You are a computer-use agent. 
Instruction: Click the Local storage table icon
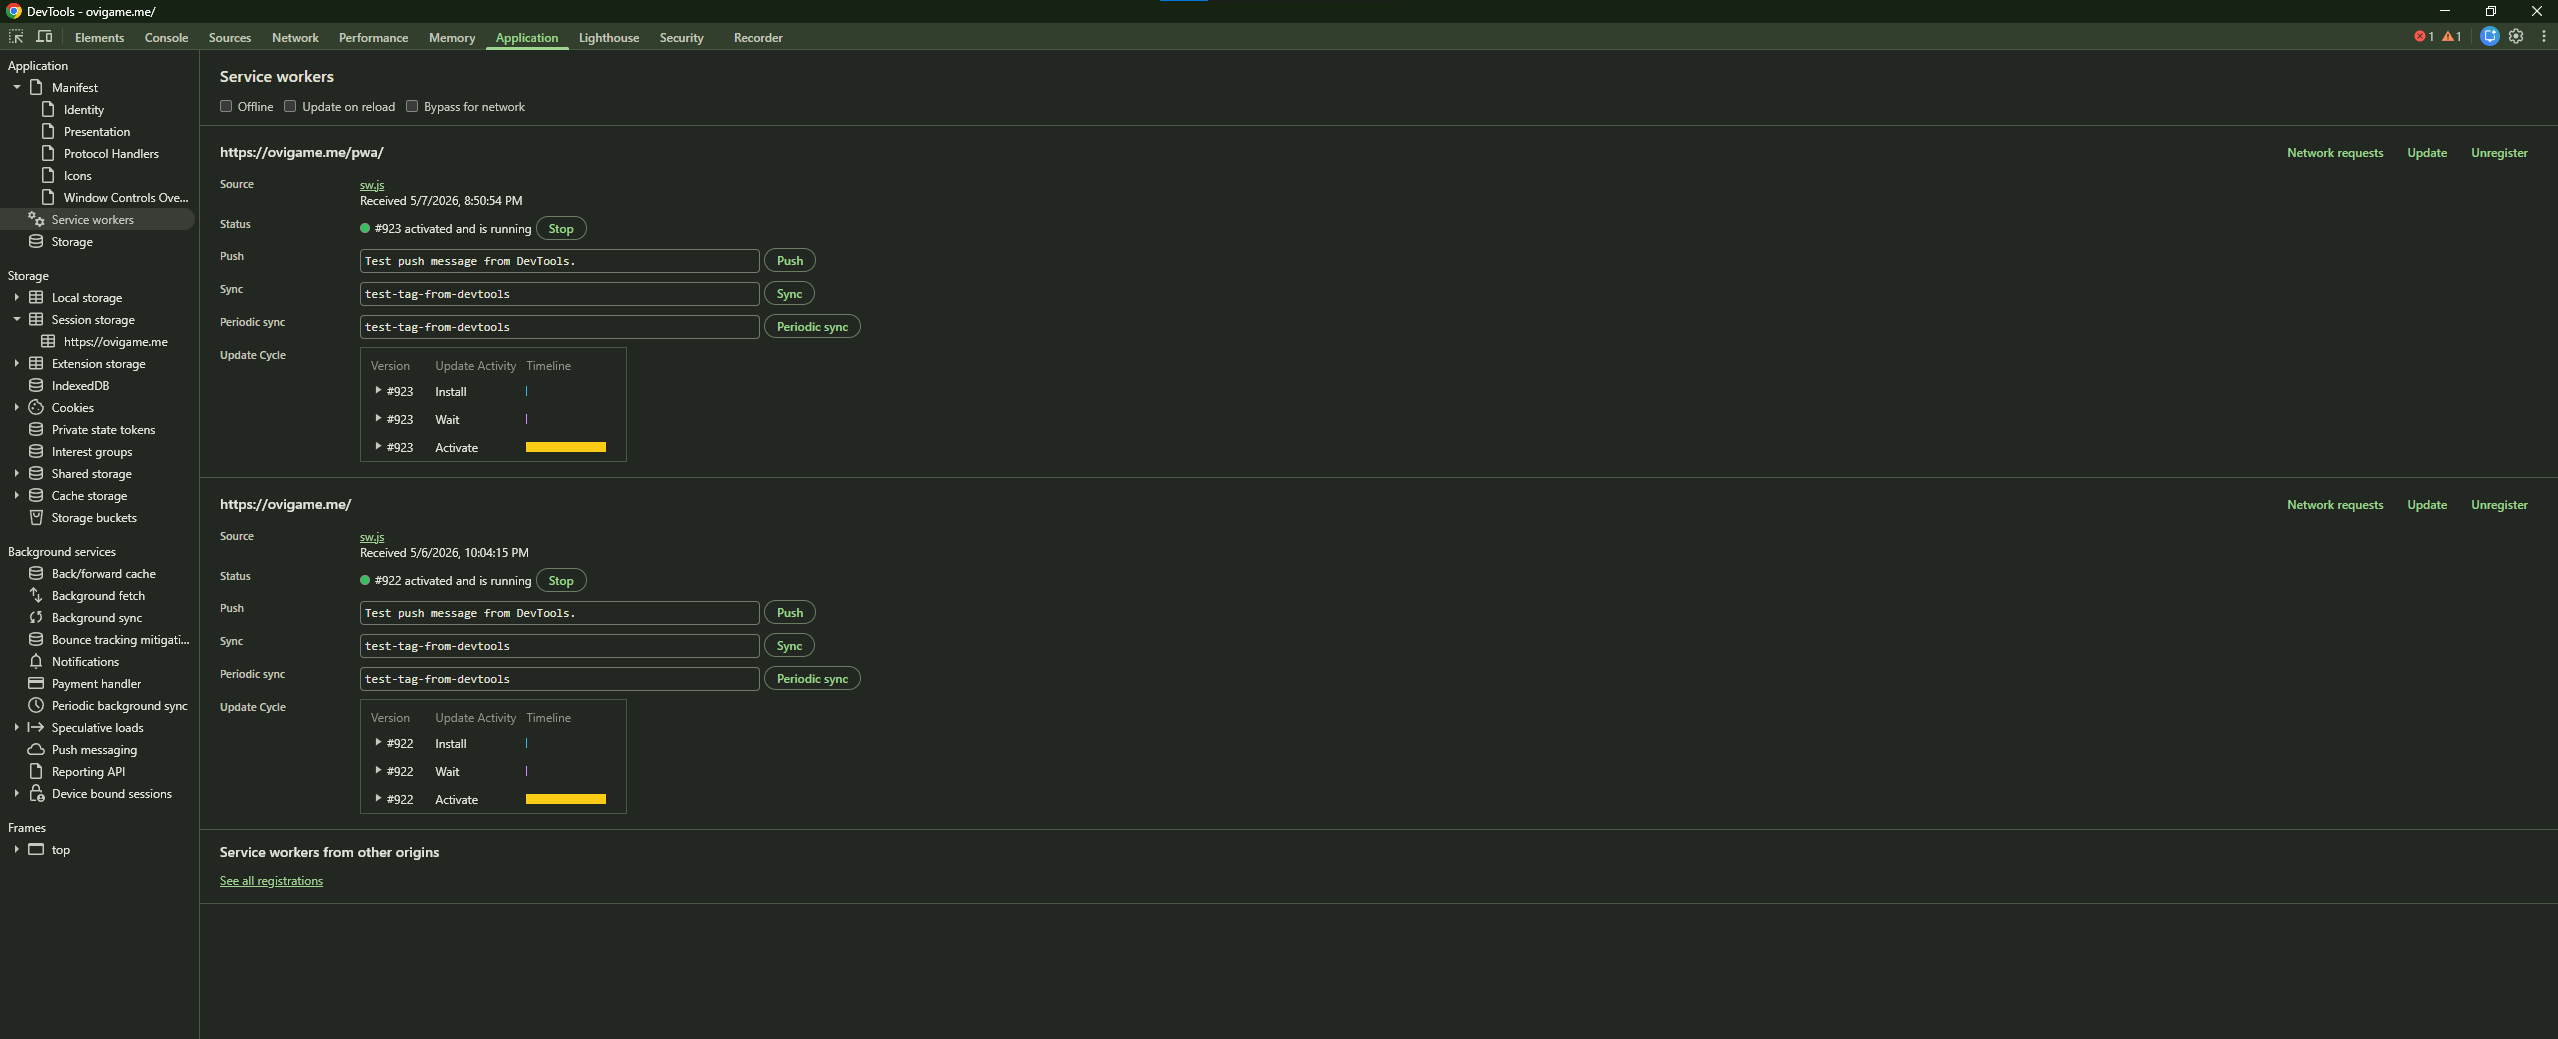(36, 298)
